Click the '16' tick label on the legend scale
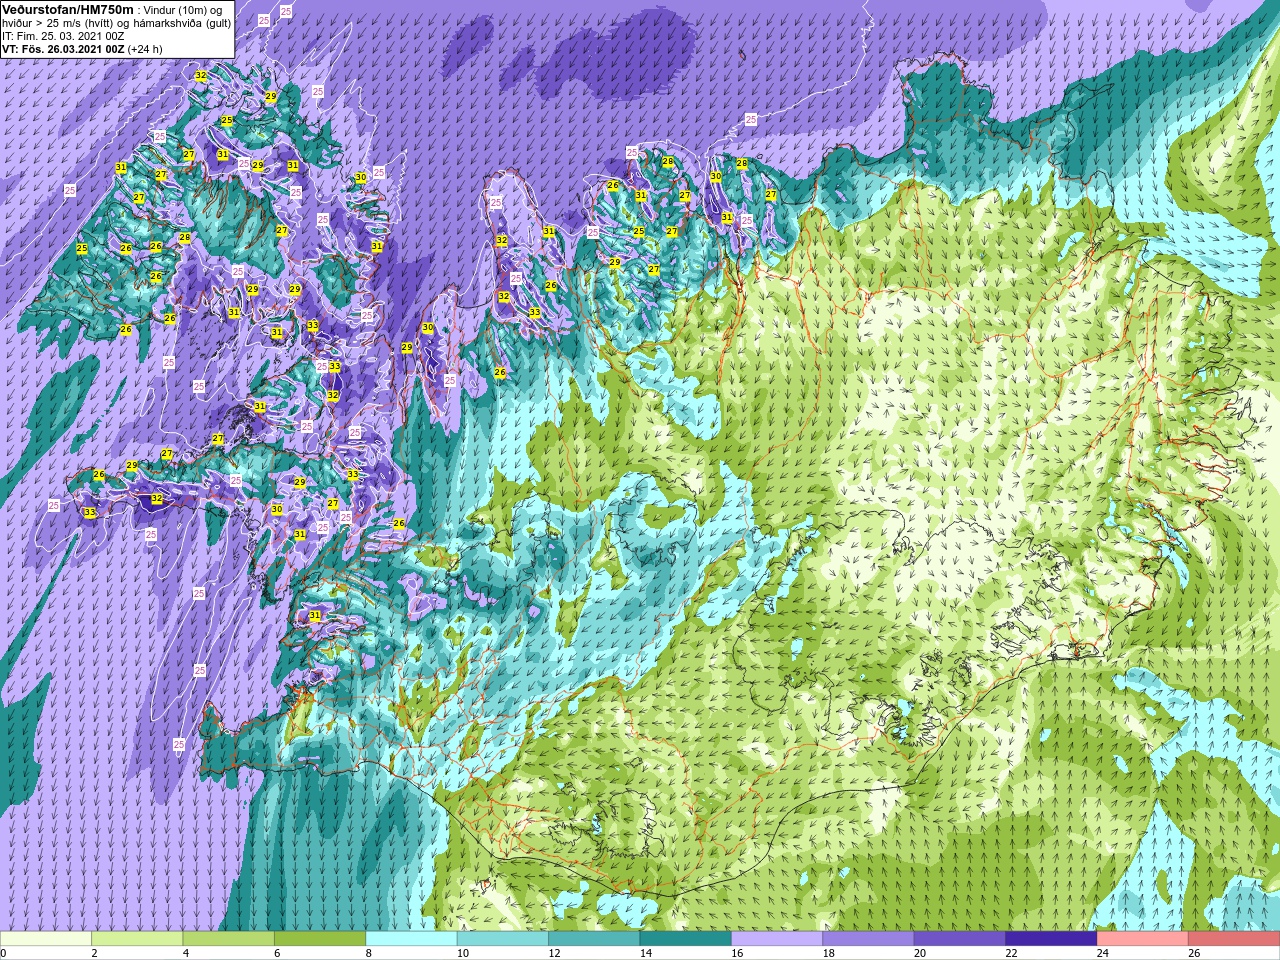This screenshot has width=1280, height=960. click(737, 953)
